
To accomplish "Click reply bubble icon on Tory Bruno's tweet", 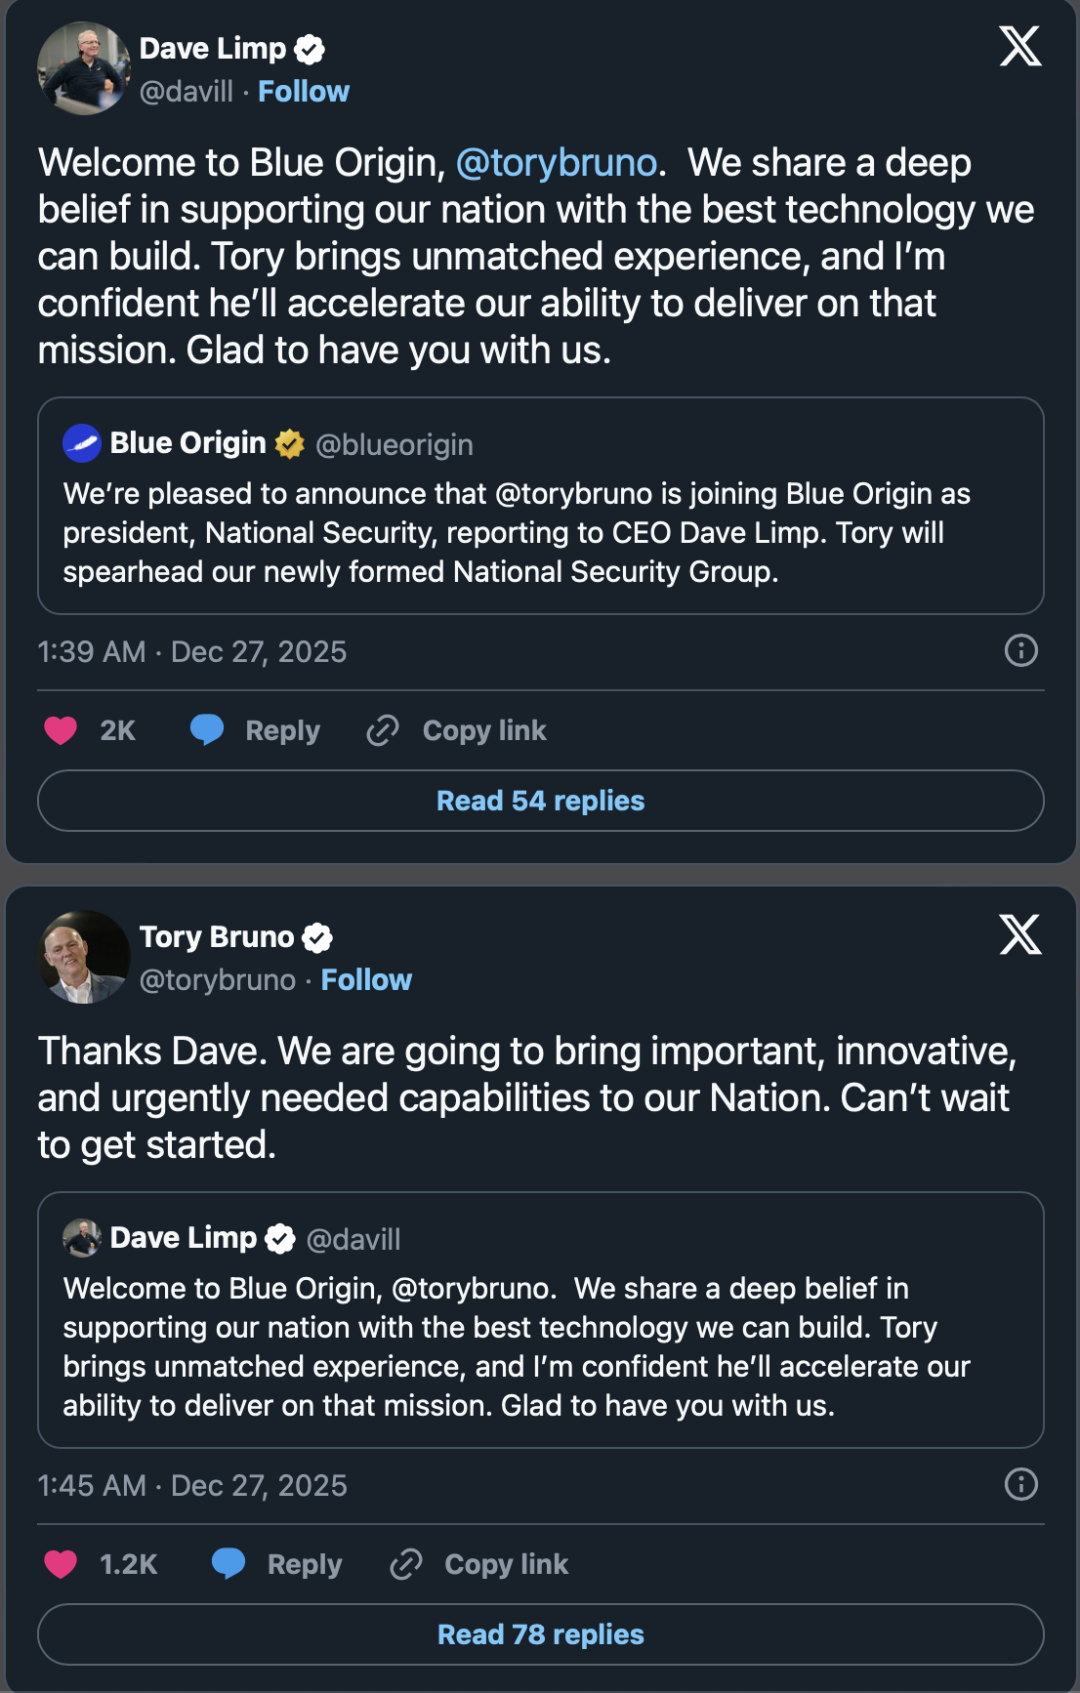I will (x=229, y=1563).
